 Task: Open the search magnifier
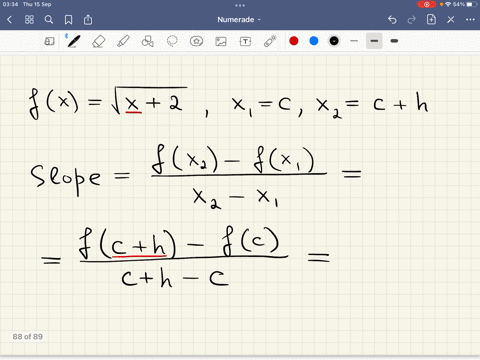click(49, 20)
